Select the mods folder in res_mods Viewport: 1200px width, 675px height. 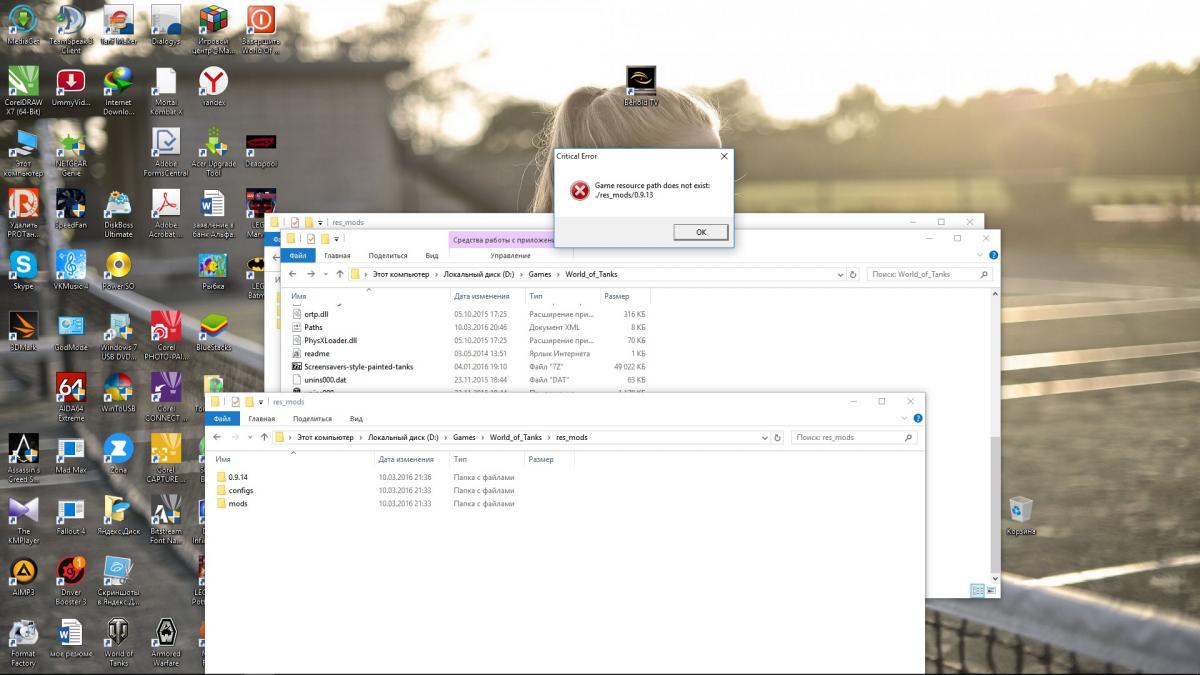(237, 503)
